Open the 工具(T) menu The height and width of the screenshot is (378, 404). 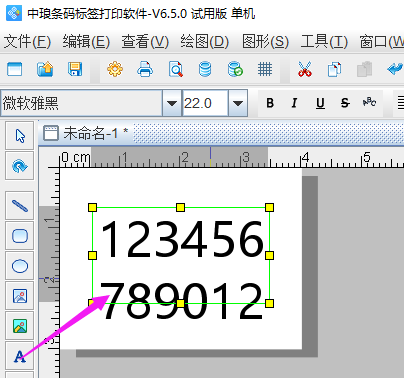tap(324, 42)
